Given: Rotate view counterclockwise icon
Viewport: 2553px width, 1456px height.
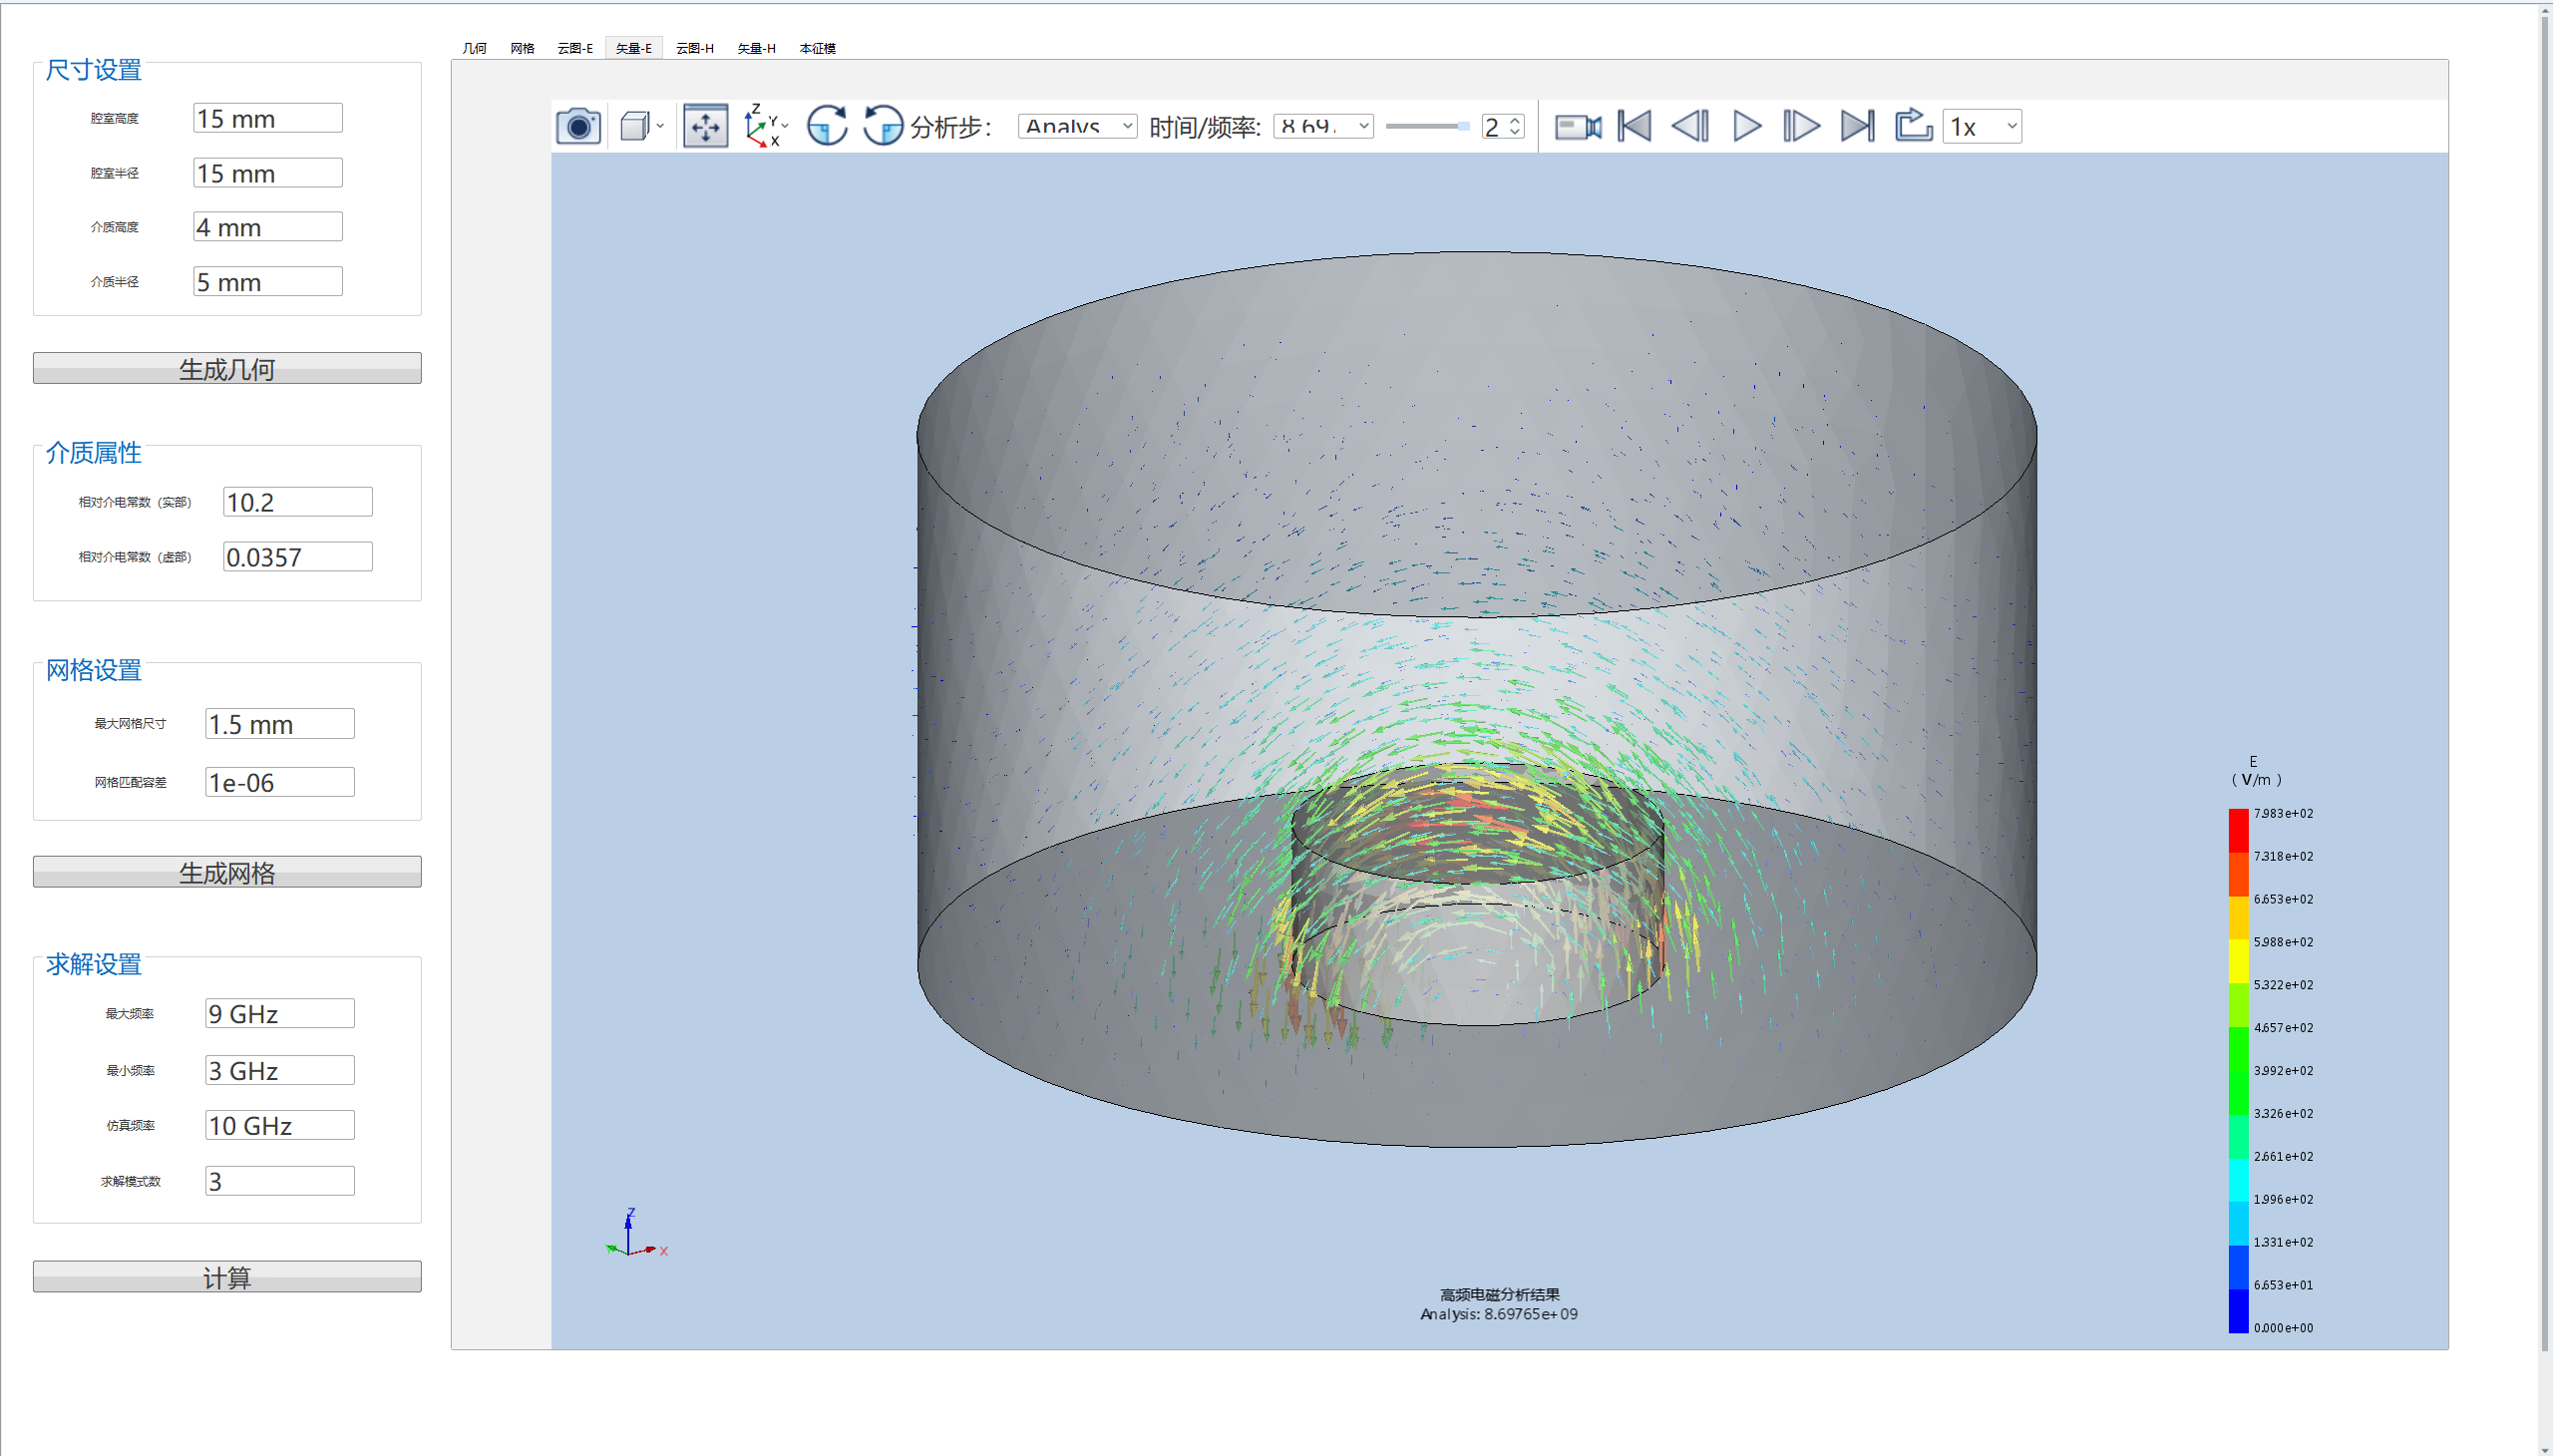Looking at the screenshot, I should pos(883,126).
